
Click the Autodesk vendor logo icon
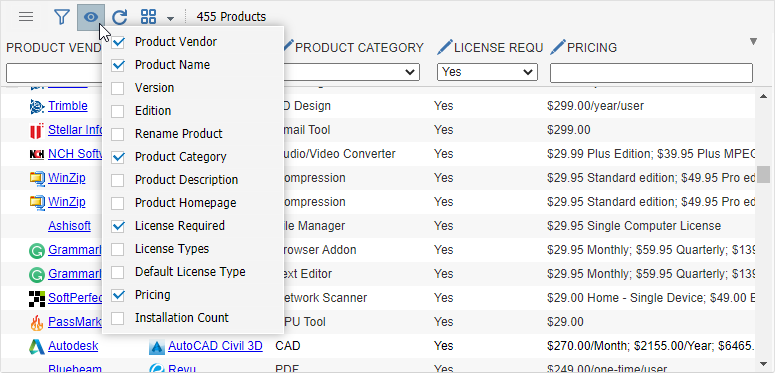tap(37, 347)
